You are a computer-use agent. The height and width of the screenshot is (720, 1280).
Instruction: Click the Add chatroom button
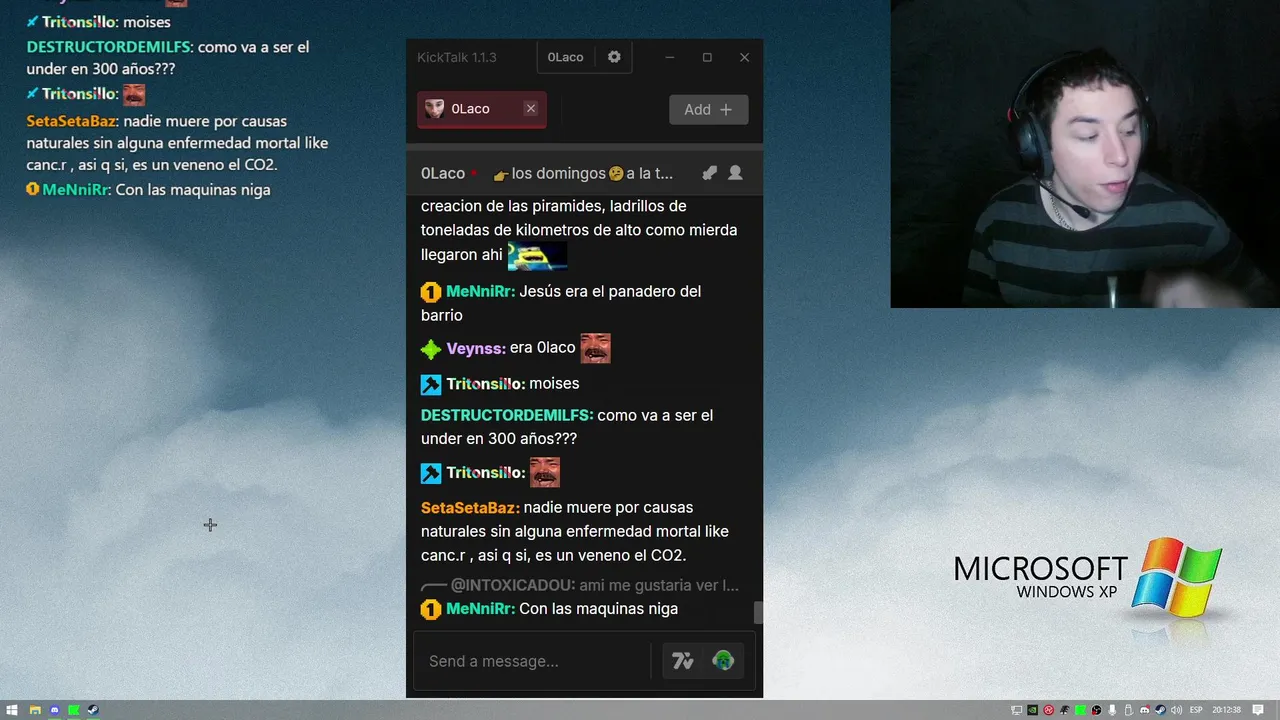coord(708,110)
